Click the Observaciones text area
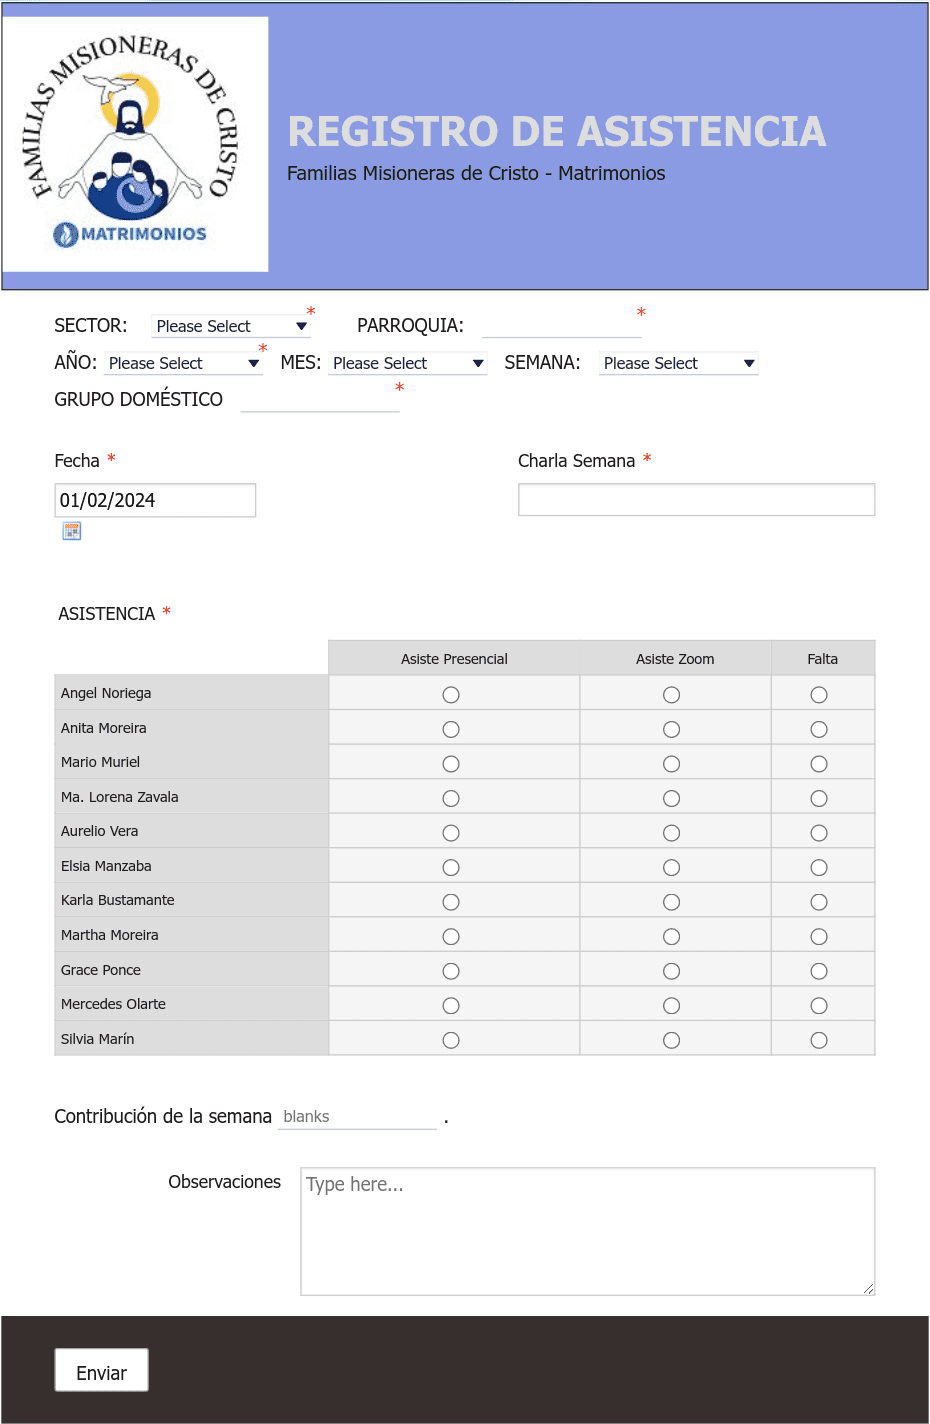 [x=588, y=1231]
